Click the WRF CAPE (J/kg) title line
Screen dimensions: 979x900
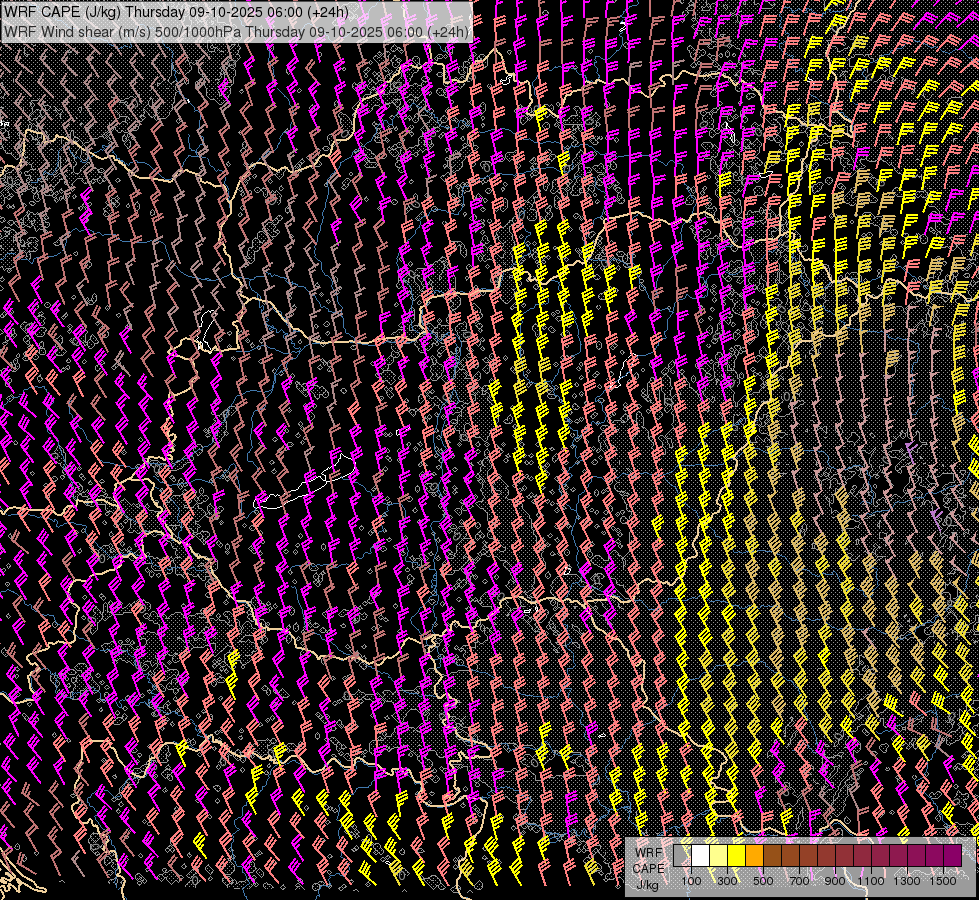pyautogui.click(x=176, y=12)
